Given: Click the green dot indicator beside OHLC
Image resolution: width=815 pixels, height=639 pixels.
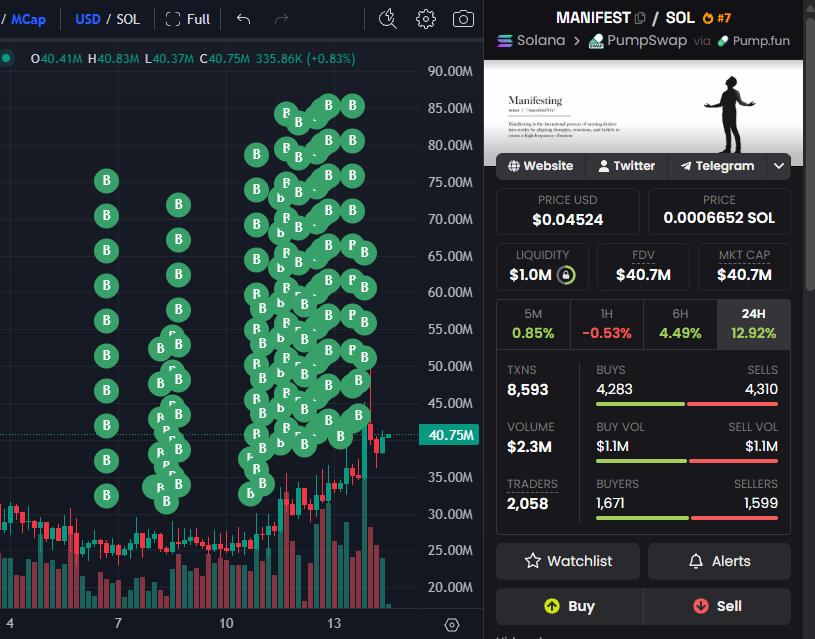Looking at the screenshot, I should click(x=6, y=58).
